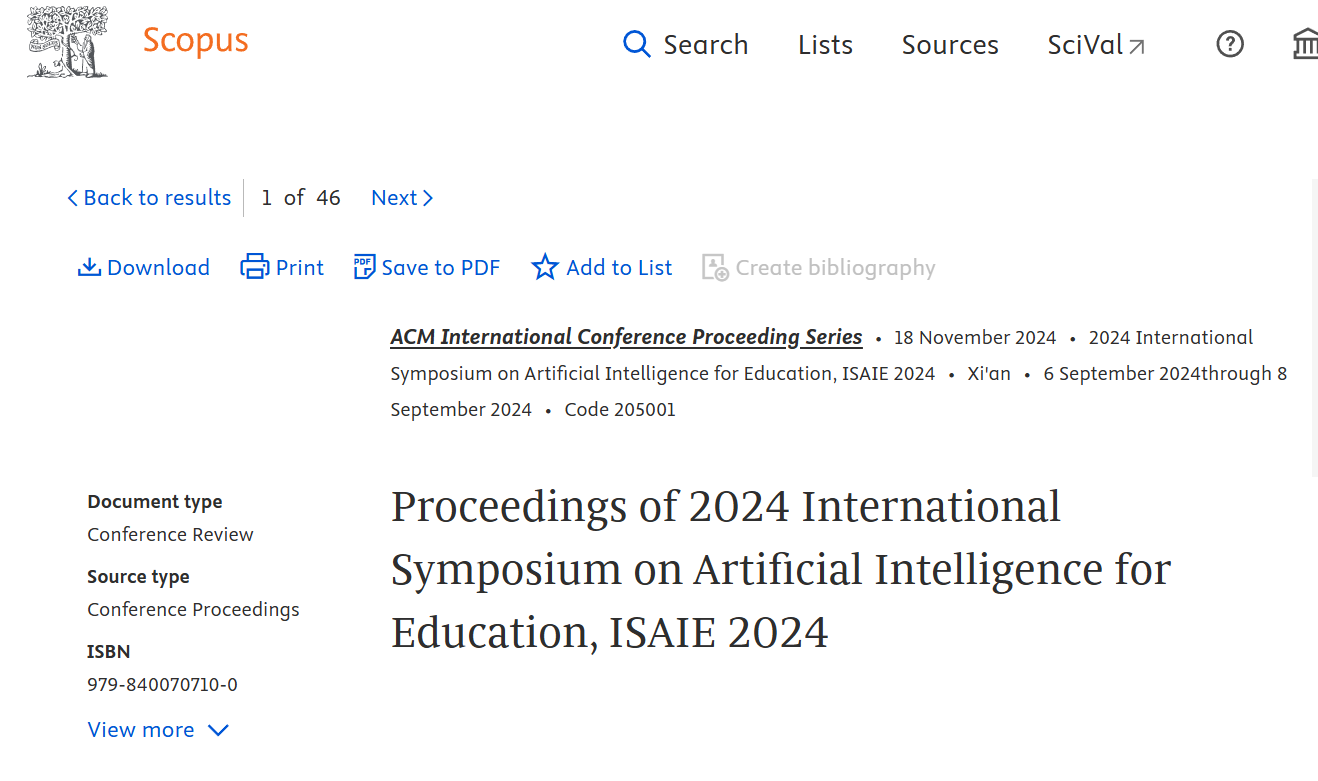Viewport: 1318px width, 781px height.
Task: Open the Lists menu item
Action: pos(825,45)
